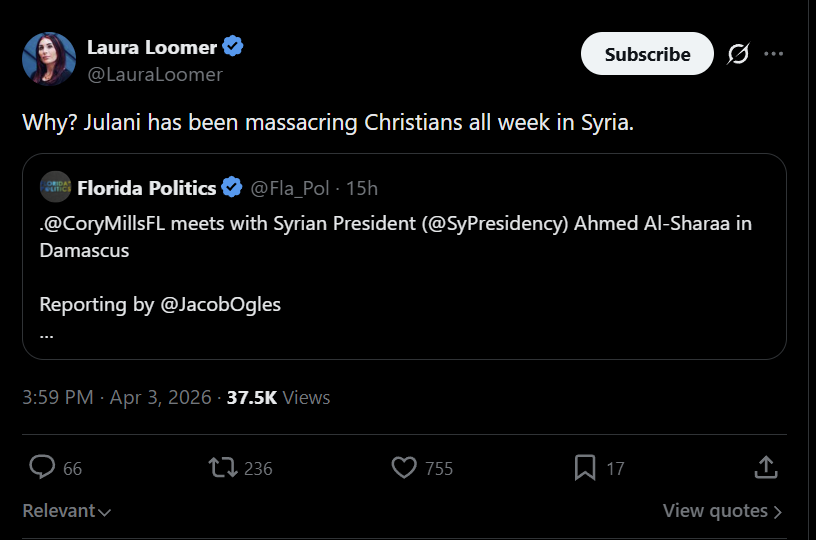Screen dimensions: 816x540
Task: Open the share post icon
Action: pos(765,467)
